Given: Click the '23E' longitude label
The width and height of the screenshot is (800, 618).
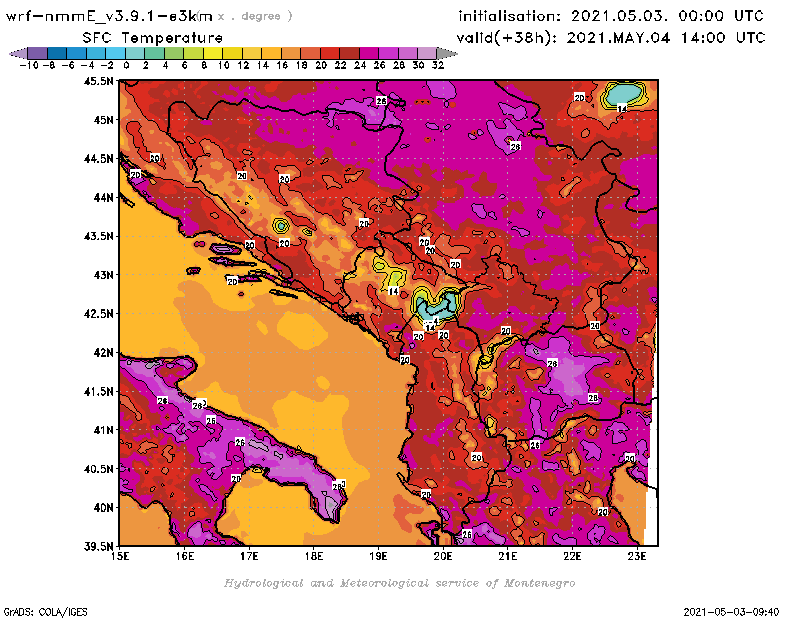Looking at the screenshot, I should (637, 556).
